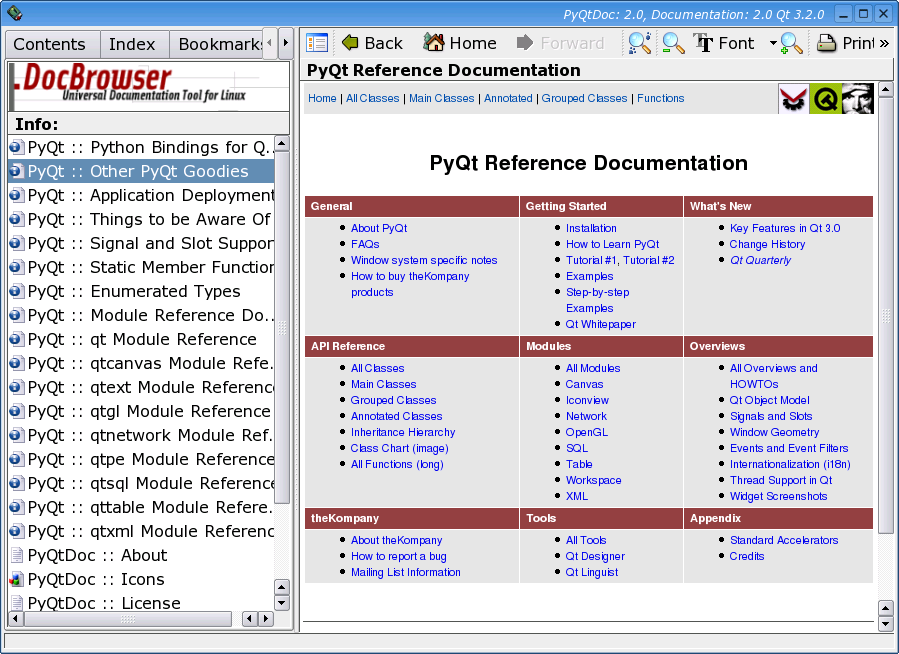Zoom out with the minus magnifier icon
Screen dimensions: 899x654
tap(673, 43)
